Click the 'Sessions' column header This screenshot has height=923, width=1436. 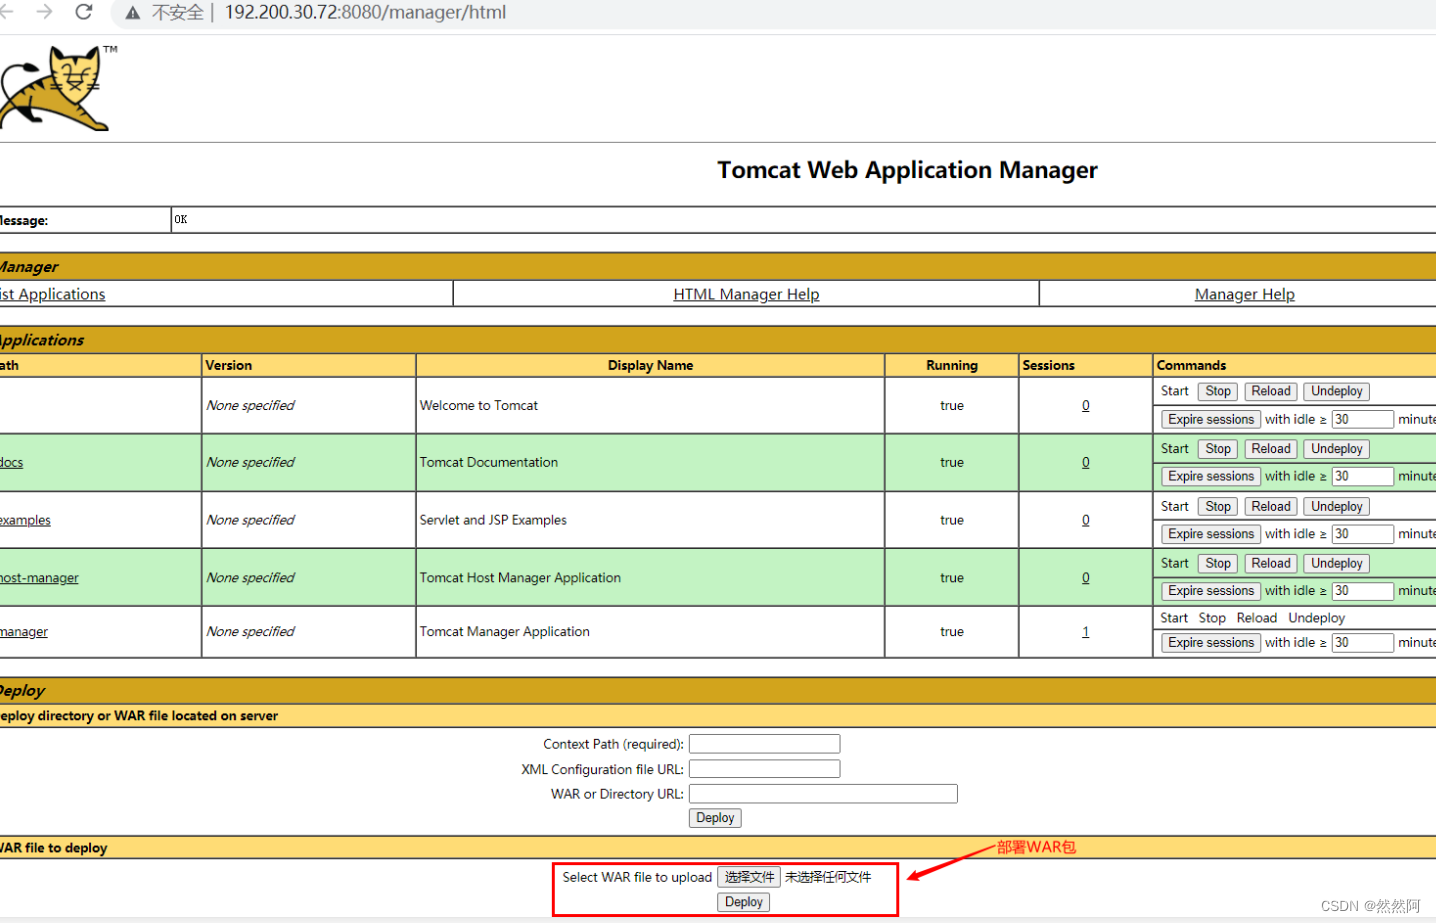coord(1086,365)
